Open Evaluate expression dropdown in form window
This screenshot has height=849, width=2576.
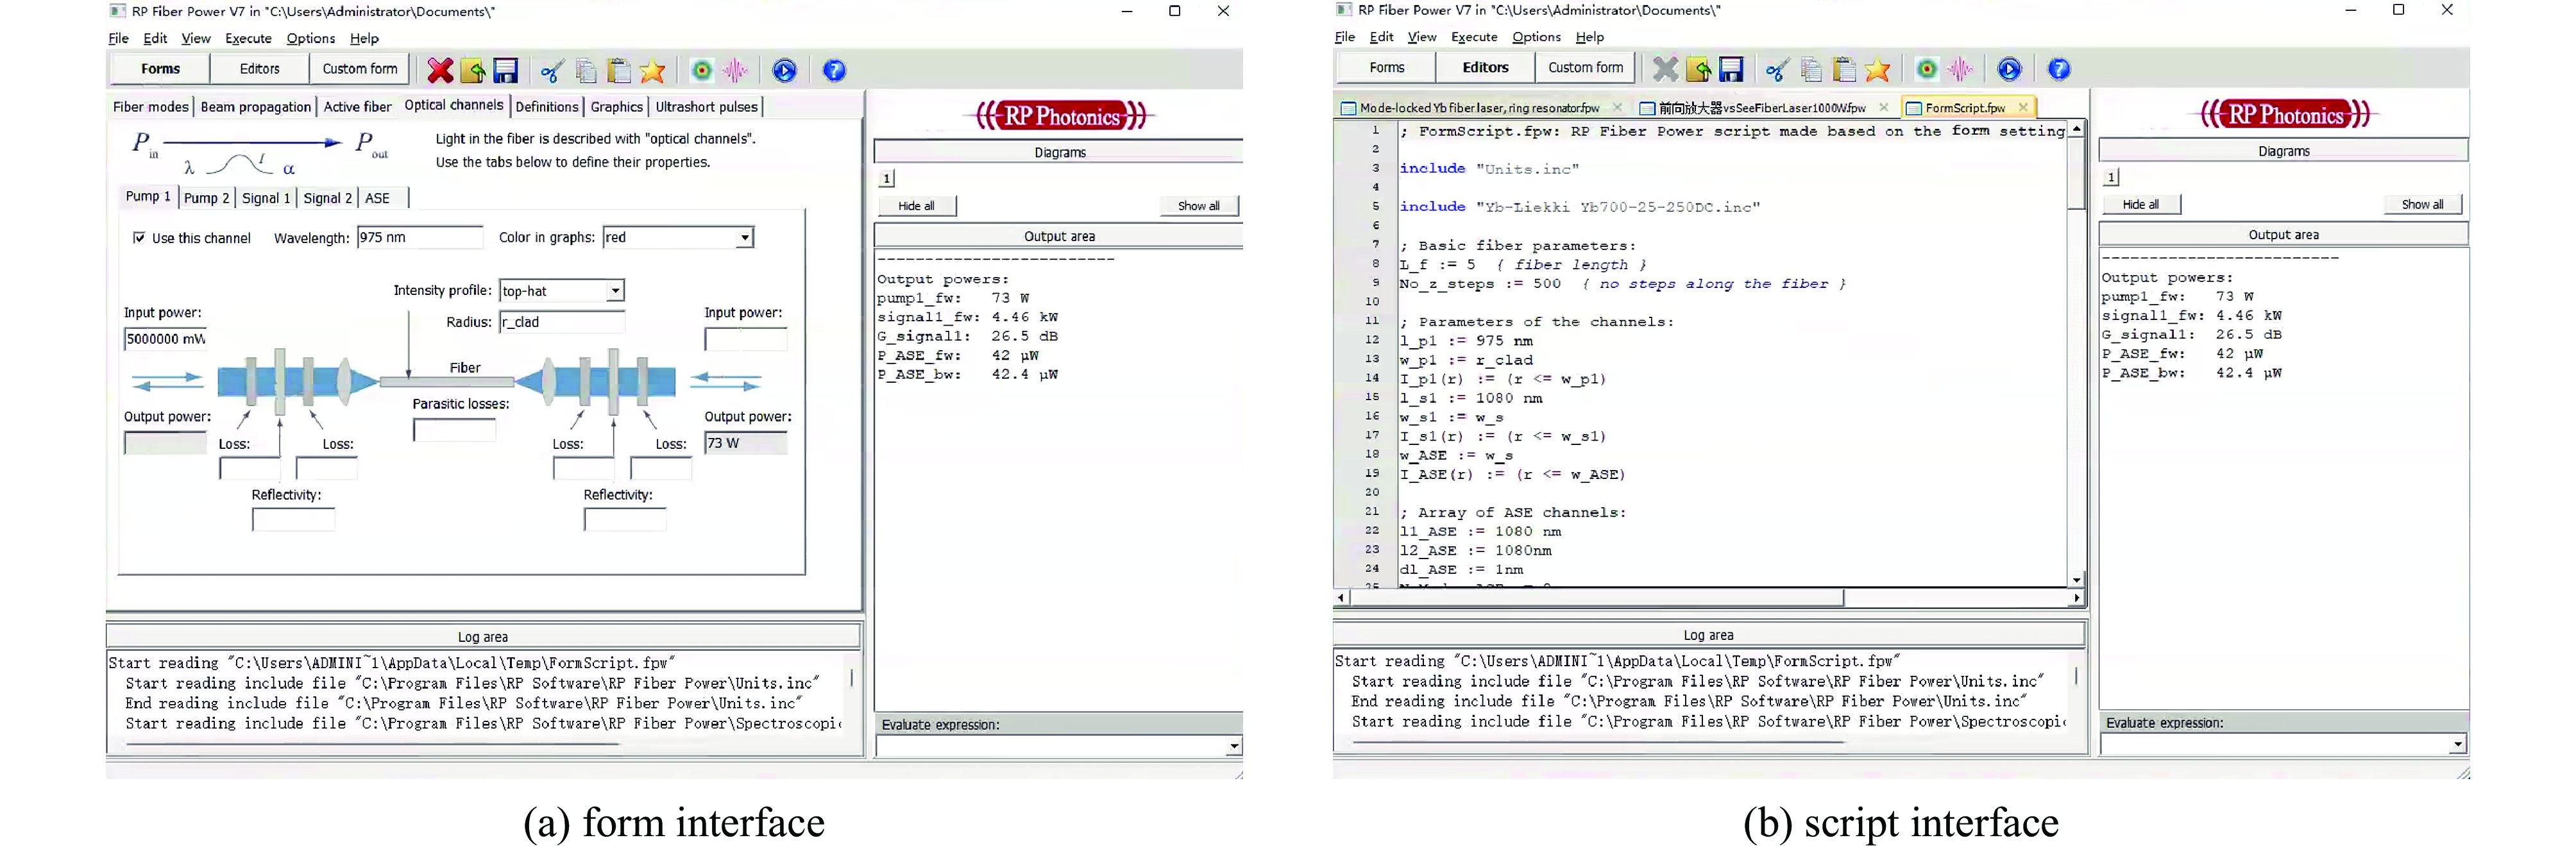coord(1234,746)
